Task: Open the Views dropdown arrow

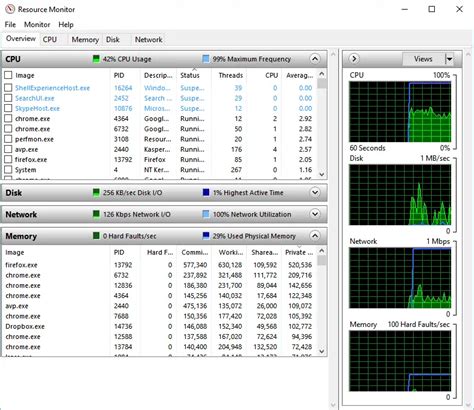Action: coord(449,59)
